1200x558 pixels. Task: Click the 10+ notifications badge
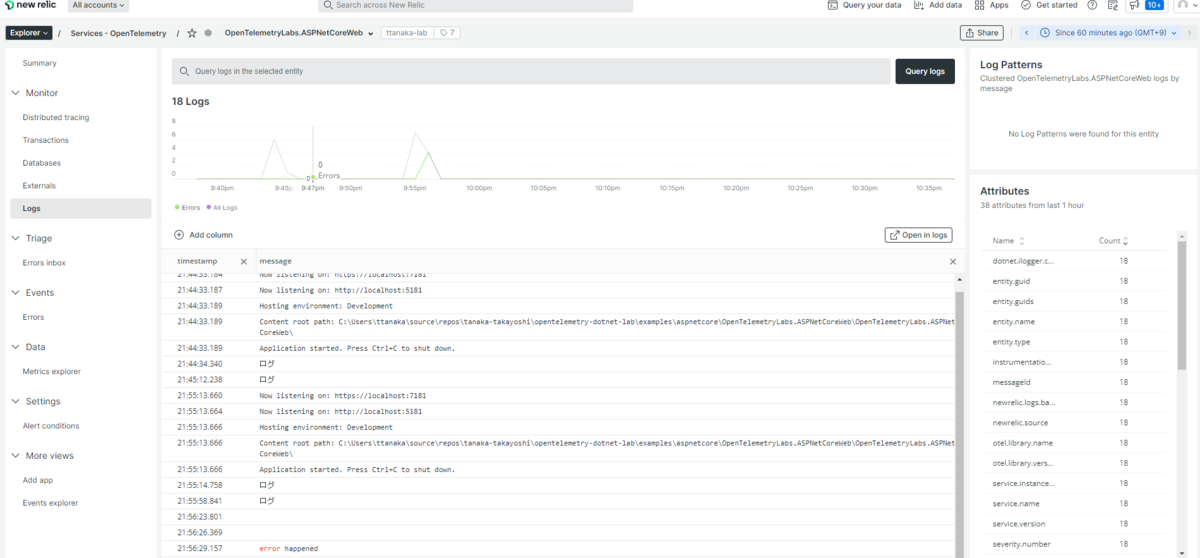click(x=1154, y=5)
